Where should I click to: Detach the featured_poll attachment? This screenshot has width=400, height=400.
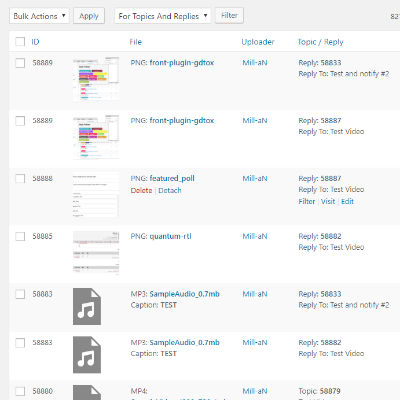(170, 190)
